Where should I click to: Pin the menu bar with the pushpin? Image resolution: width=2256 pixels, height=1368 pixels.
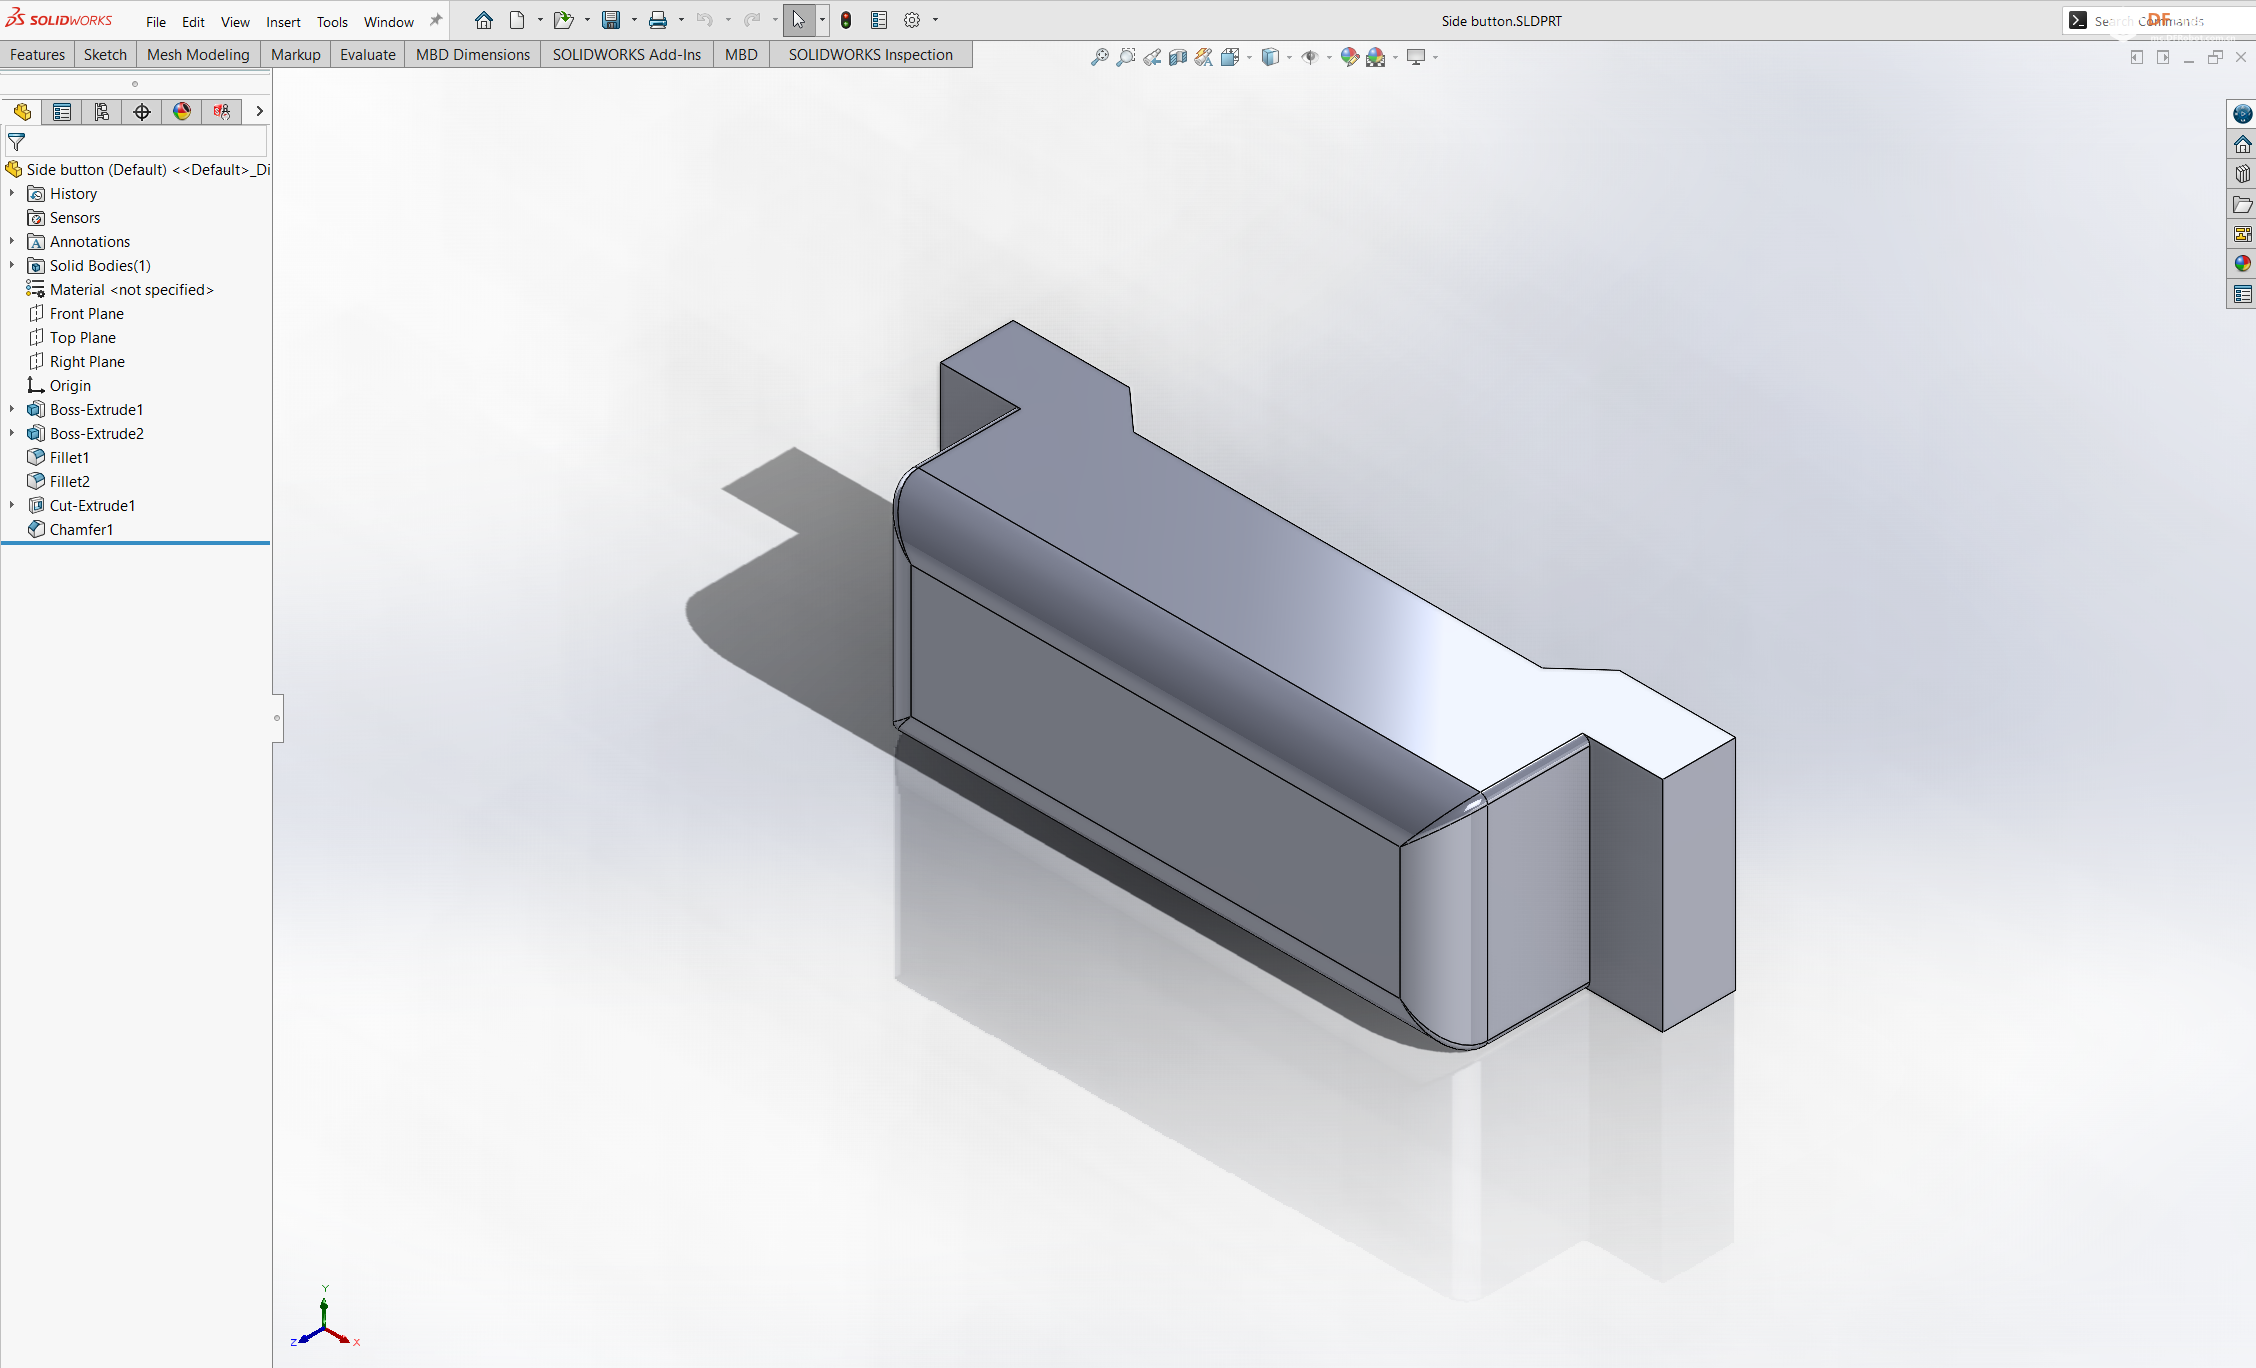click(436, 20)
